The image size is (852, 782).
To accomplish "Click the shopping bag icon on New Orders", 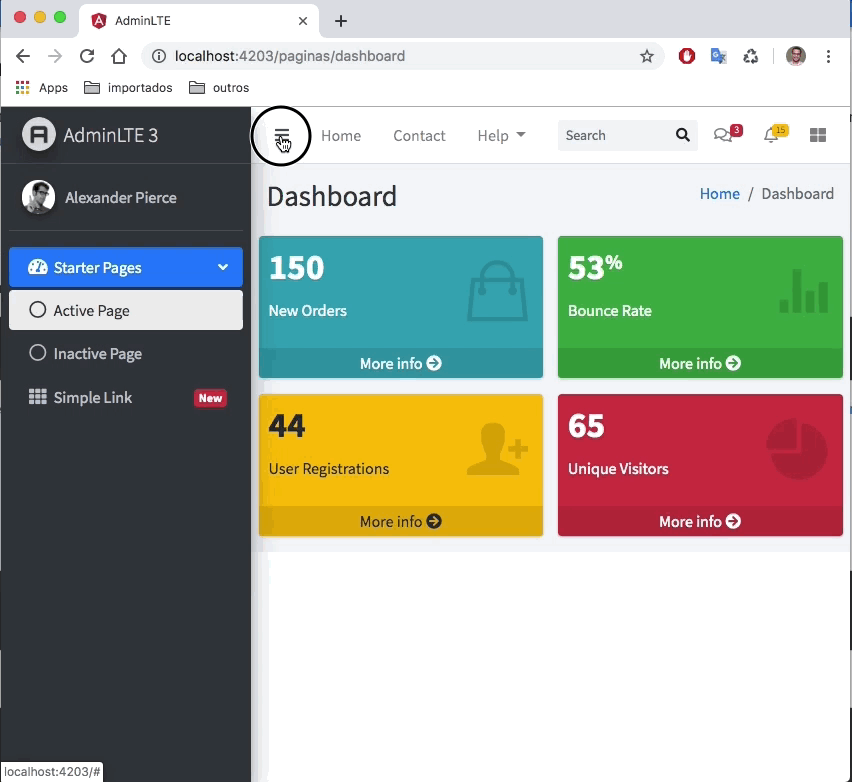I will click(497, 291).
